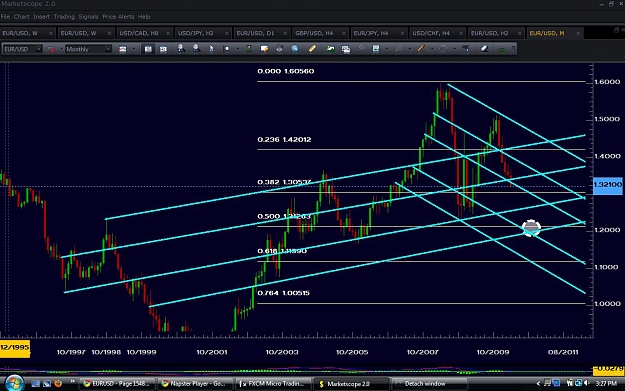Viewport: 625px width, 391px height.
Task: Click the 12/1995 highlighted date label
Action: (15, 348)
